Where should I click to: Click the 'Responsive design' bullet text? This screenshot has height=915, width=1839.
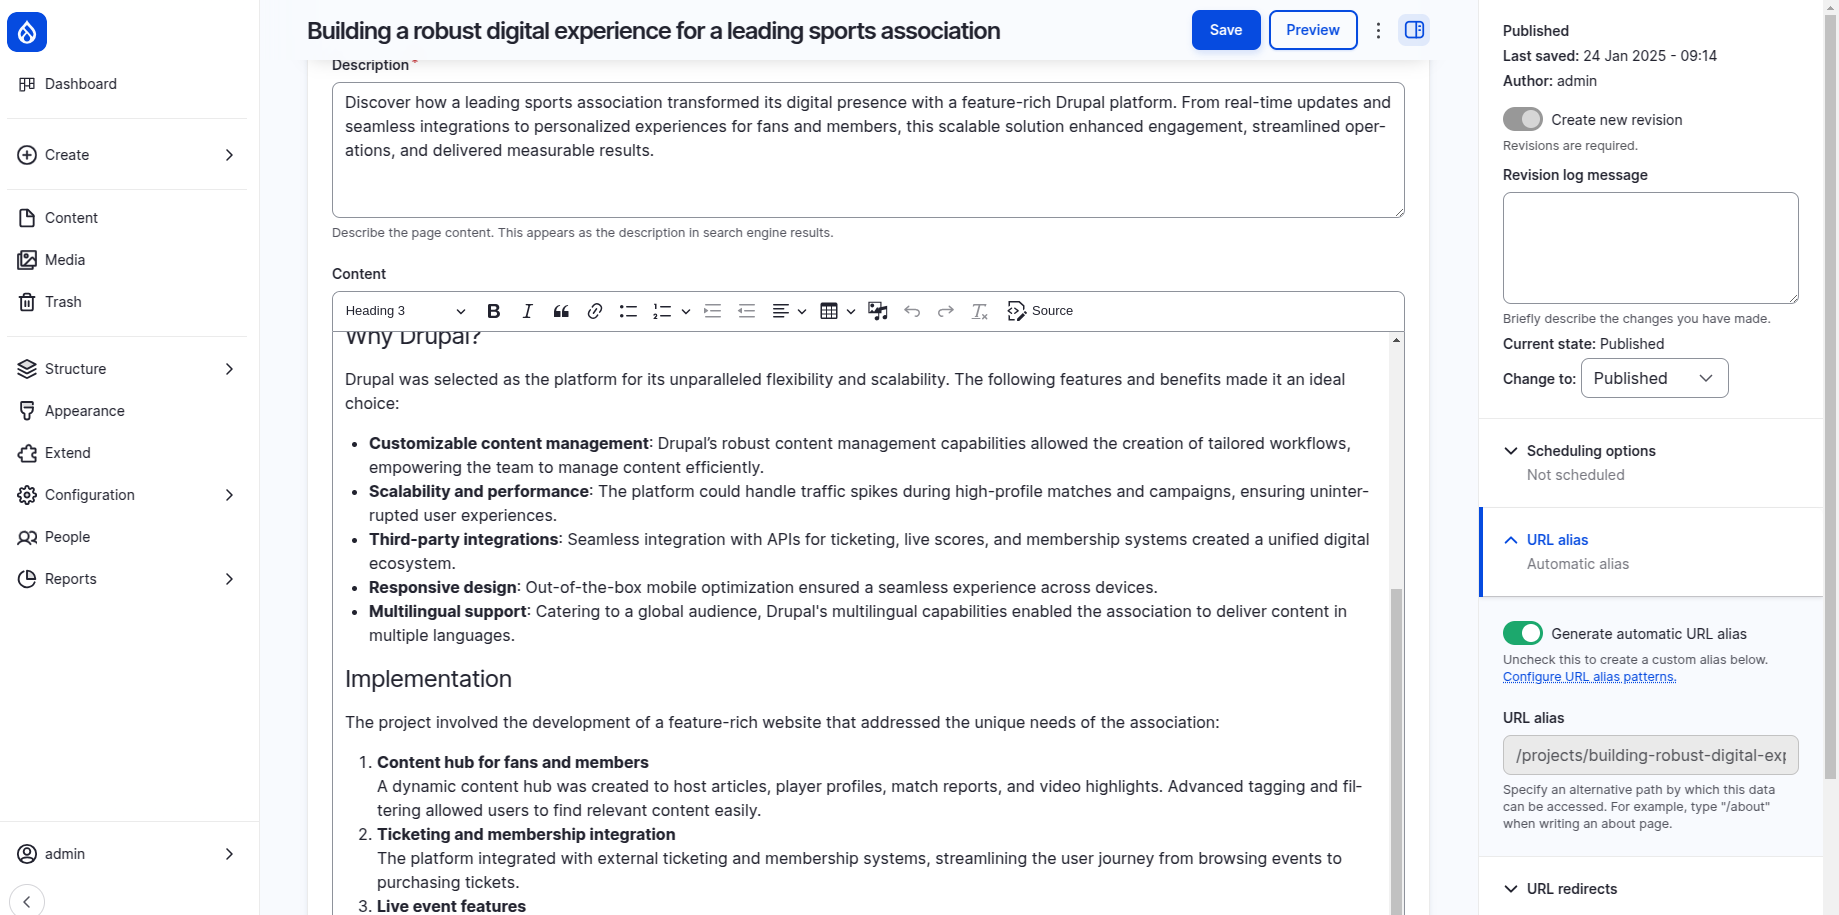443,587
